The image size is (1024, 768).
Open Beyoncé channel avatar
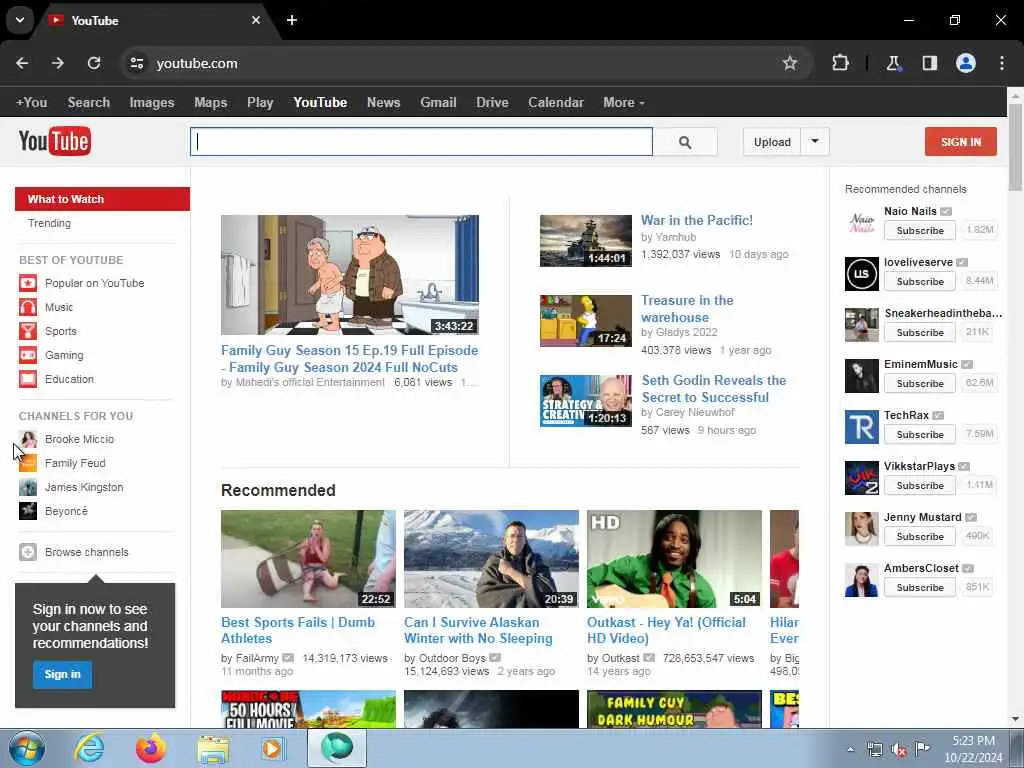click(x=28, y=511)
